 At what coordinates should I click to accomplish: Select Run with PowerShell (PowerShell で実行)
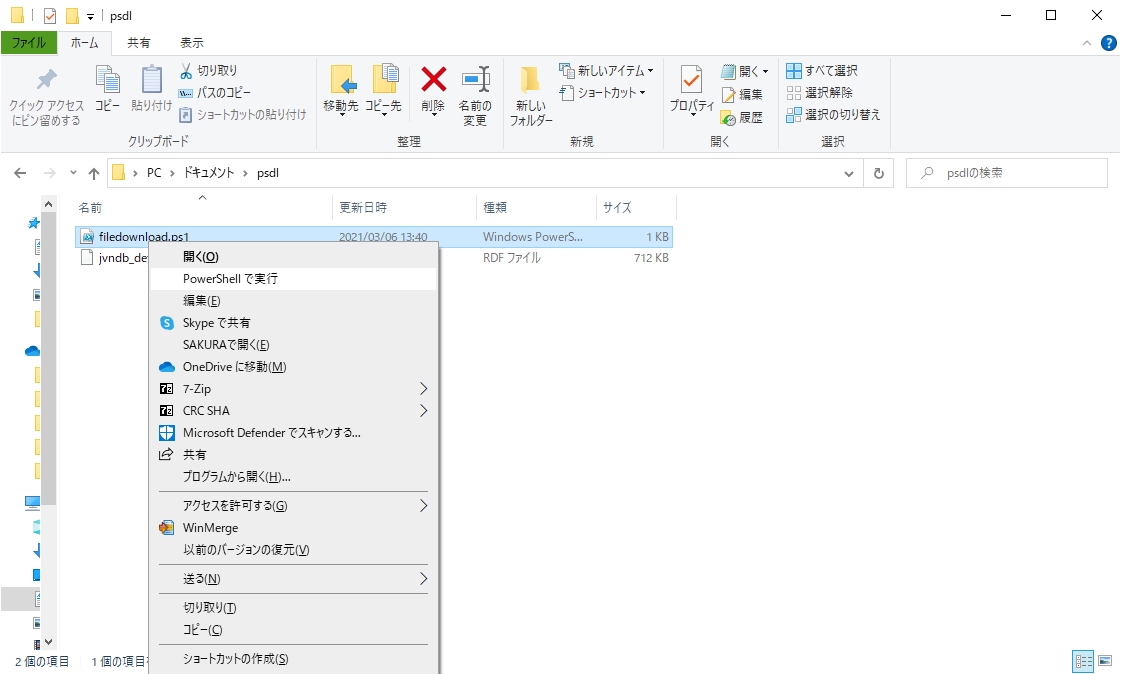coord(293,279)
